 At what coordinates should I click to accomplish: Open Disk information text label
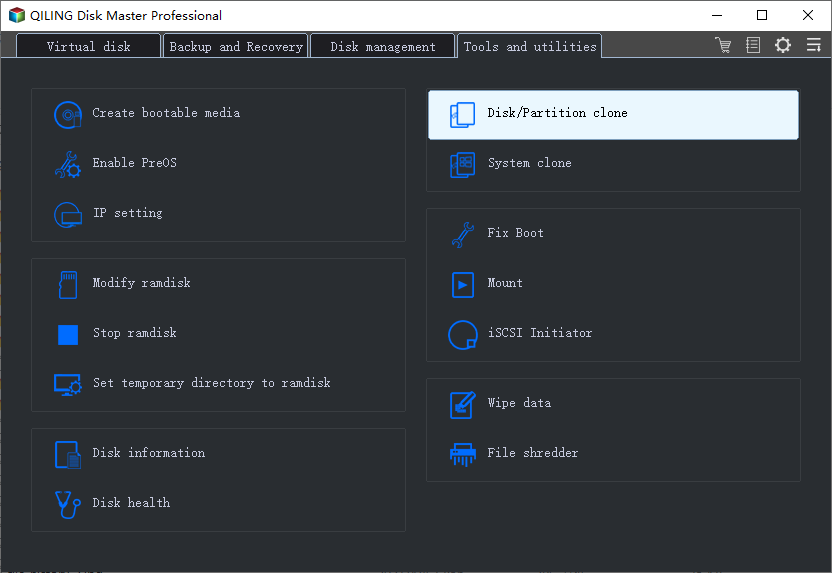149,453
